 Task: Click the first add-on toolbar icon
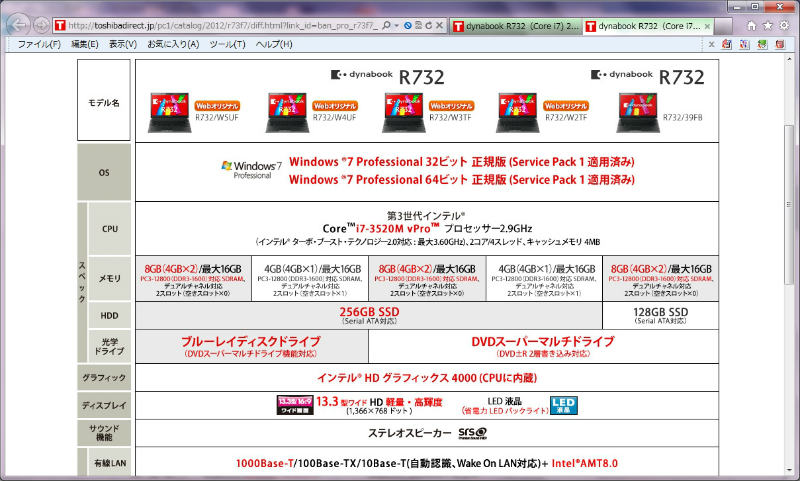click(727, 44)
